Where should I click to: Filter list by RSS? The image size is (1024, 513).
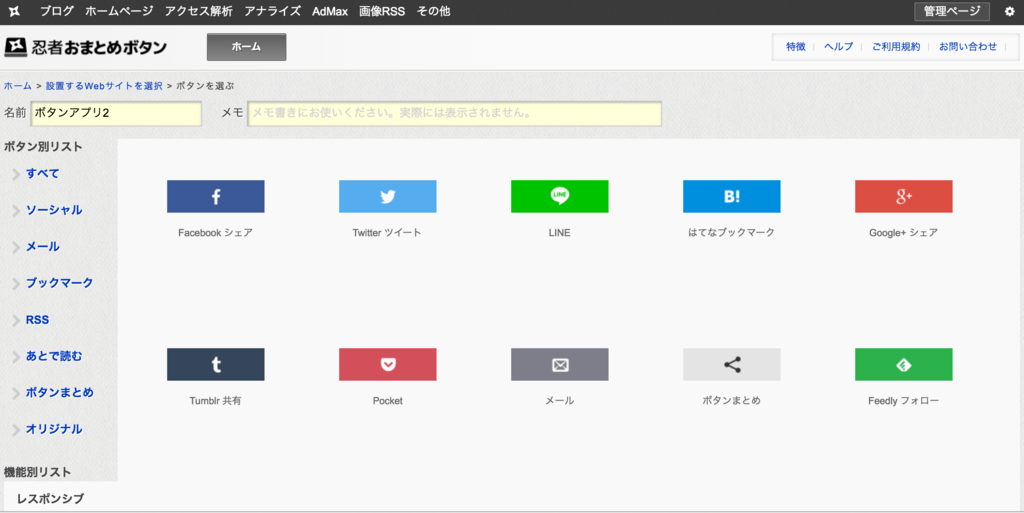(37, 319)
